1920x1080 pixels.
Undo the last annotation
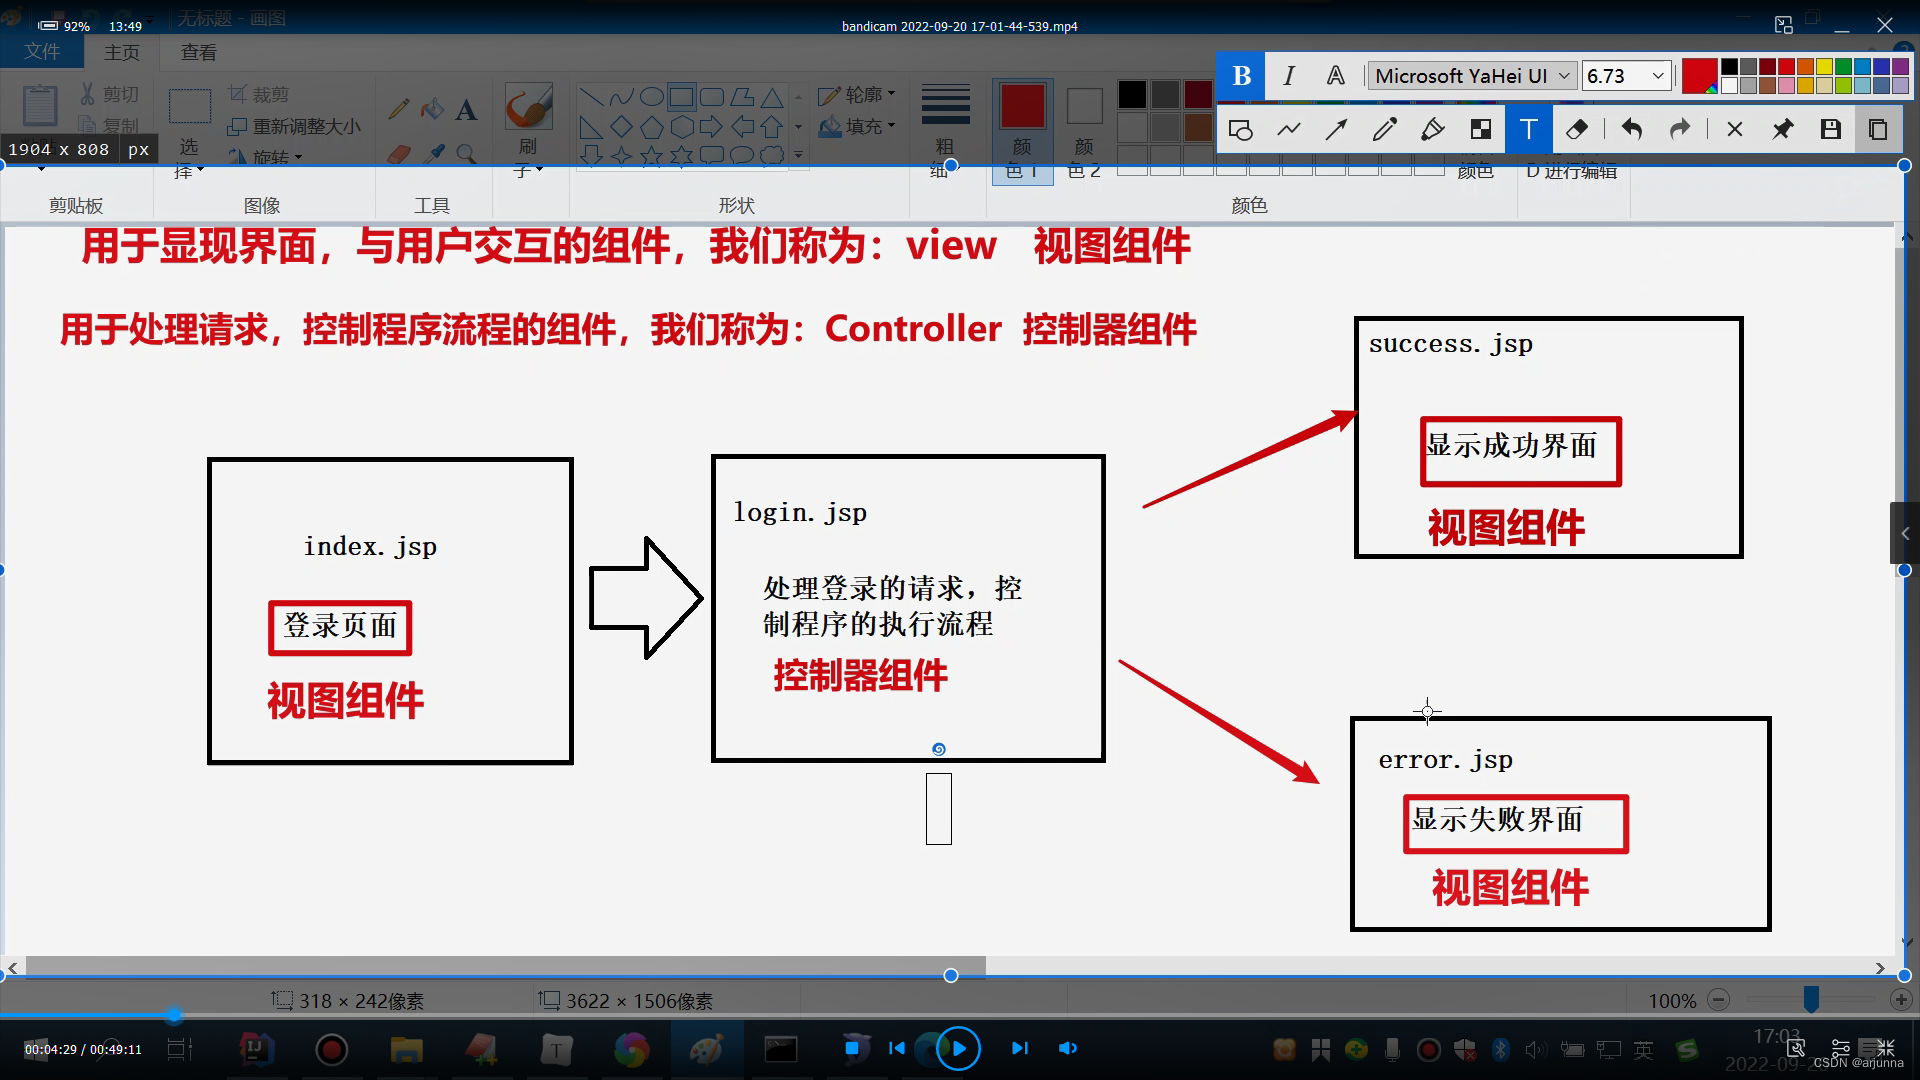tap(1632, 129)
